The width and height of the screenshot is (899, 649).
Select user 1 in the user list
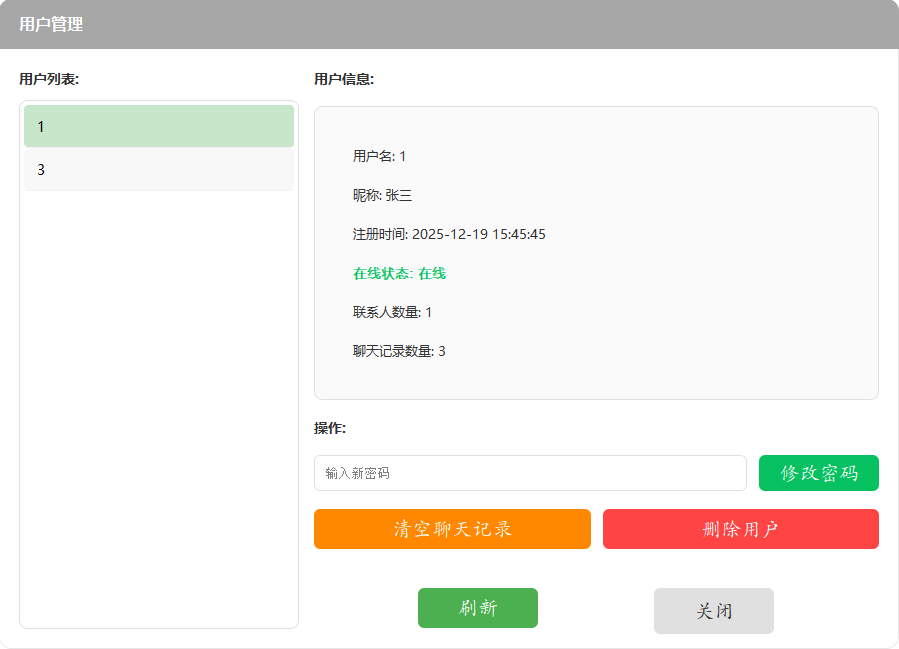click(x=158, y=126)
